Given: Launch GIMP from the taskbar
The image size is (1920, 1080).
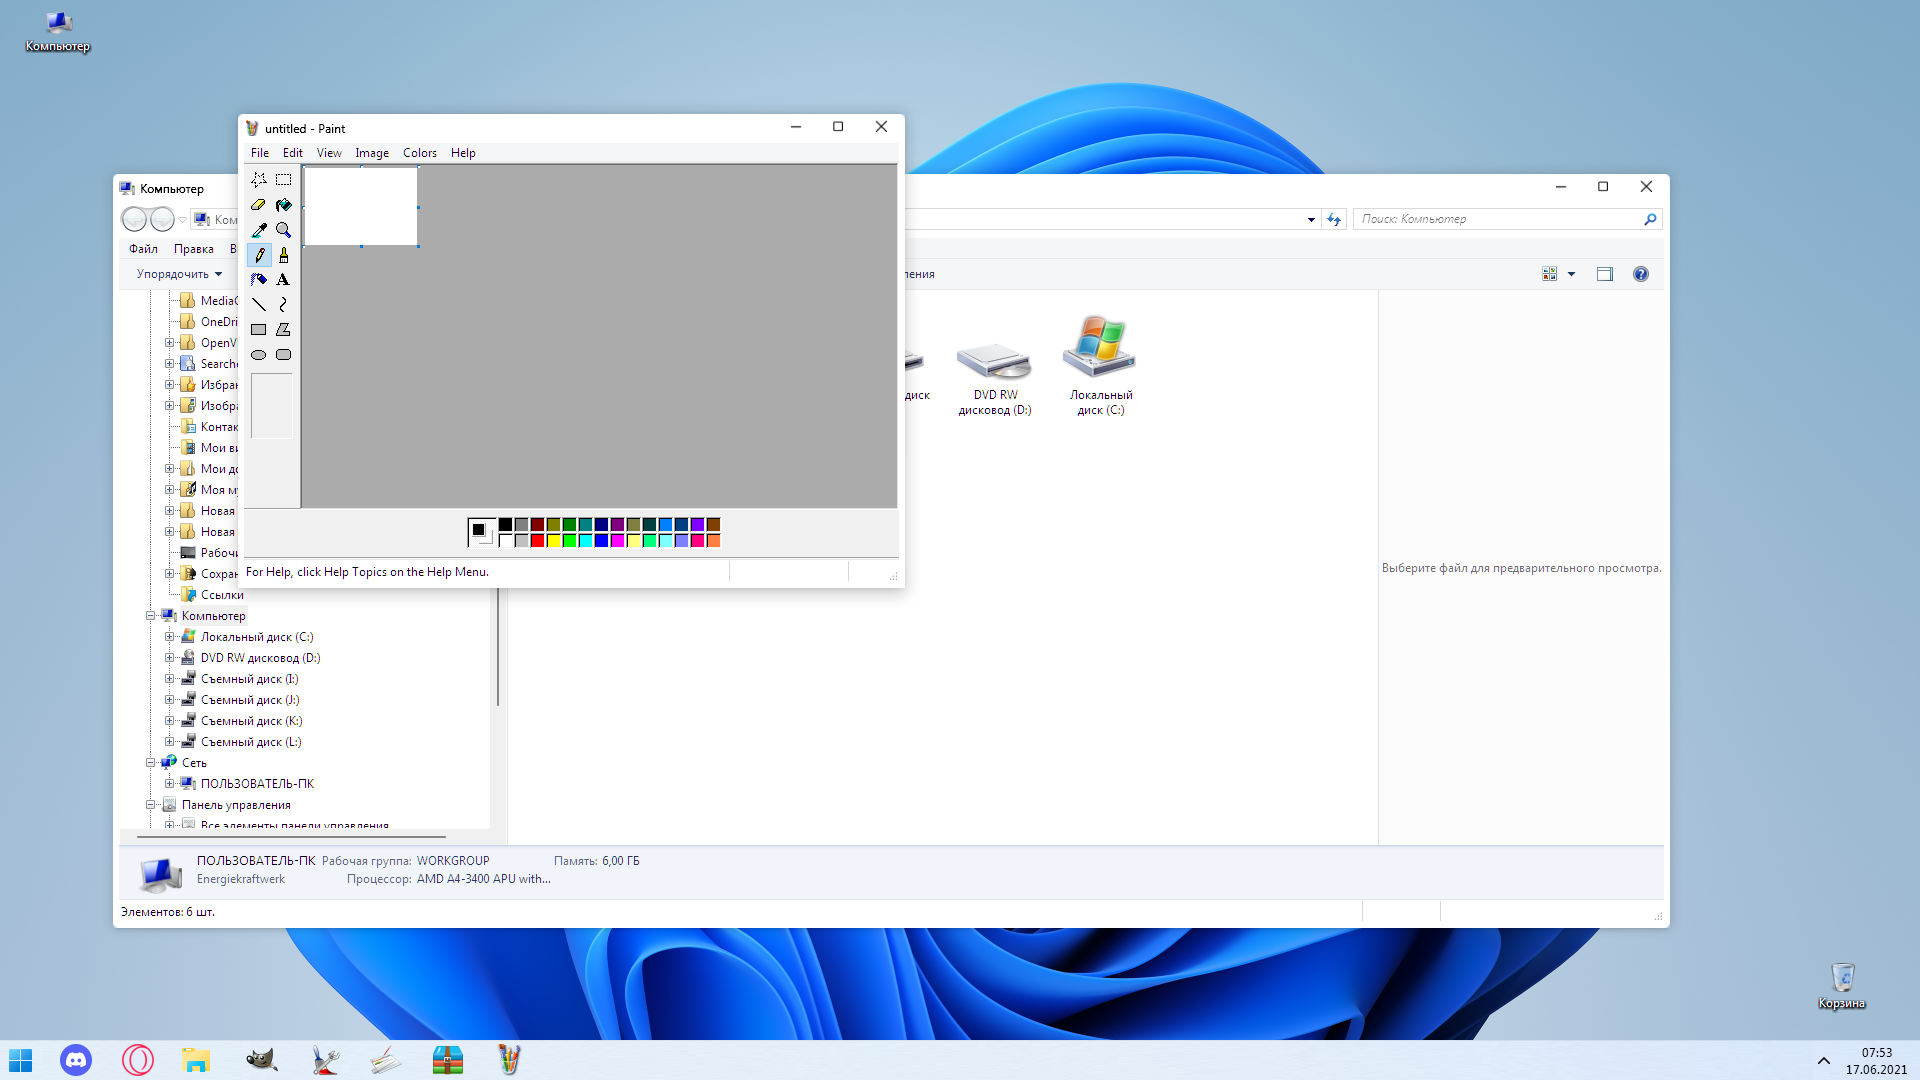Looking at the screenshot, I should 261,1059.
